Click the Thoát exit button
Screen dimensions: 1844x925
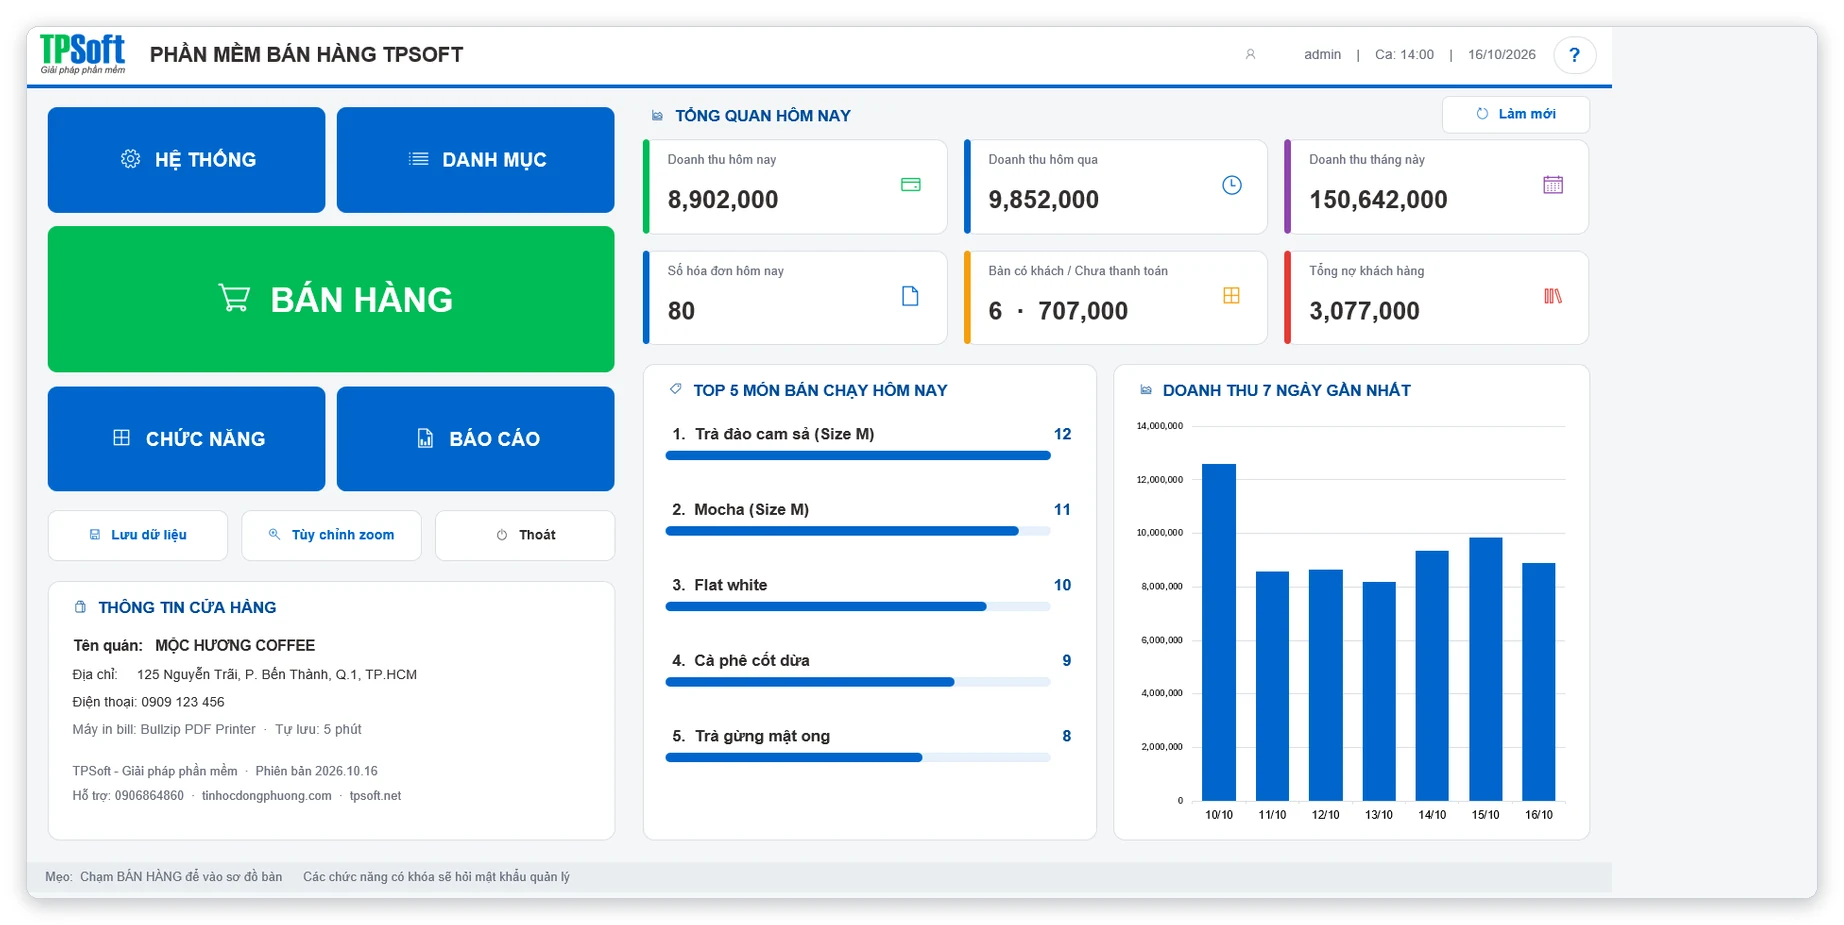525,535
